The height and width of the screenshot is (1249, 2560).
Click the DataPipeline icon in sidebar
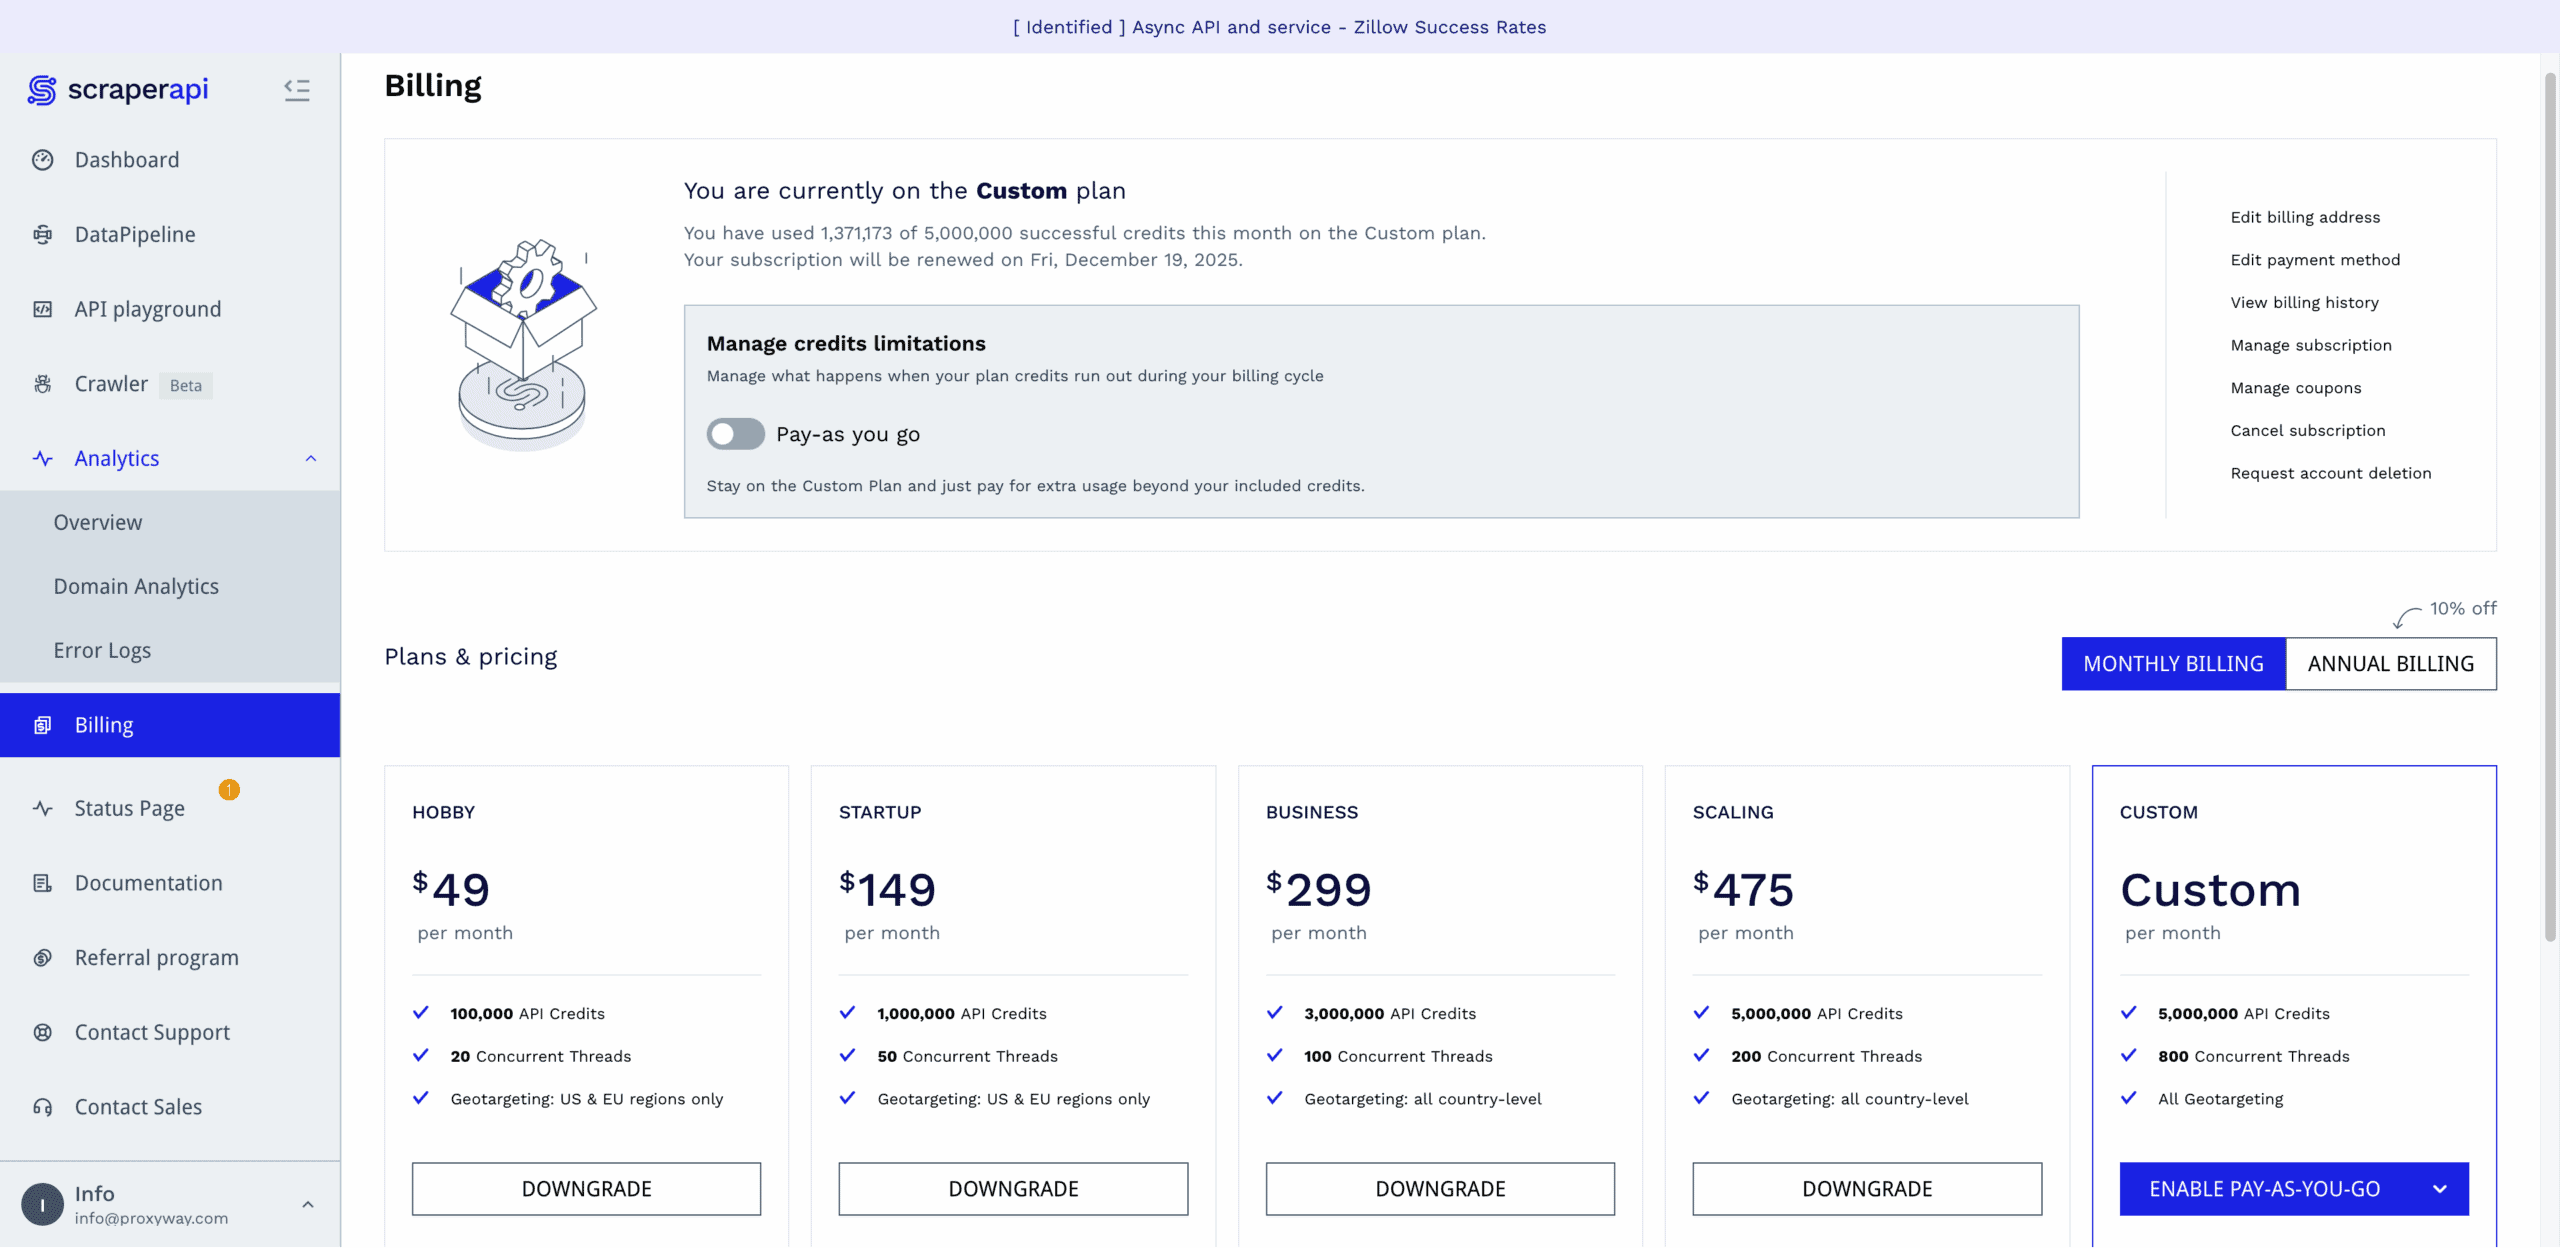pyautogui.click(x=42, y=235)
